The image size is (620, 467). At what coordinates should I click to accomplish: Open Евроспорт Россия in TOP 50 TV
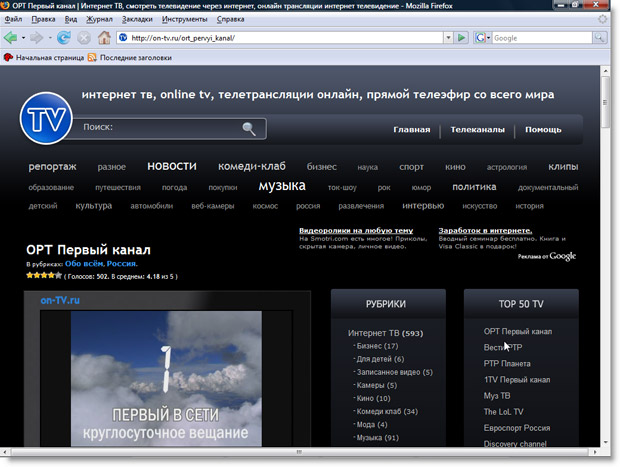pos(517,428)
